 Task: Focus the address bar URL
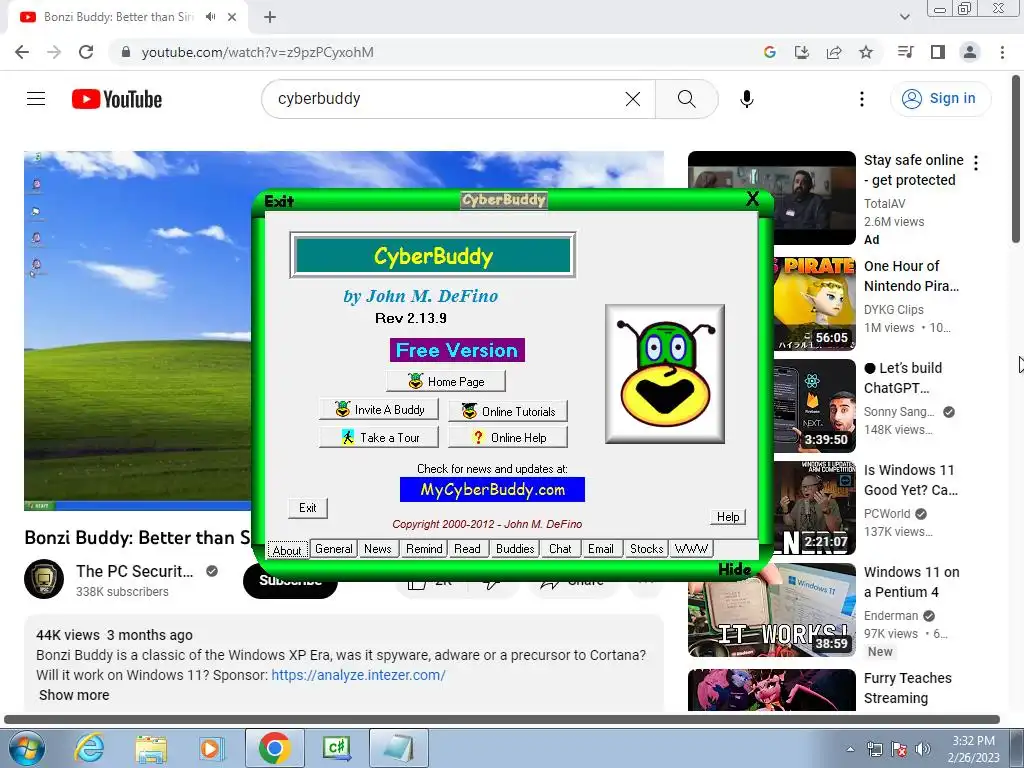pyautogui.click(x=257, y=52)
